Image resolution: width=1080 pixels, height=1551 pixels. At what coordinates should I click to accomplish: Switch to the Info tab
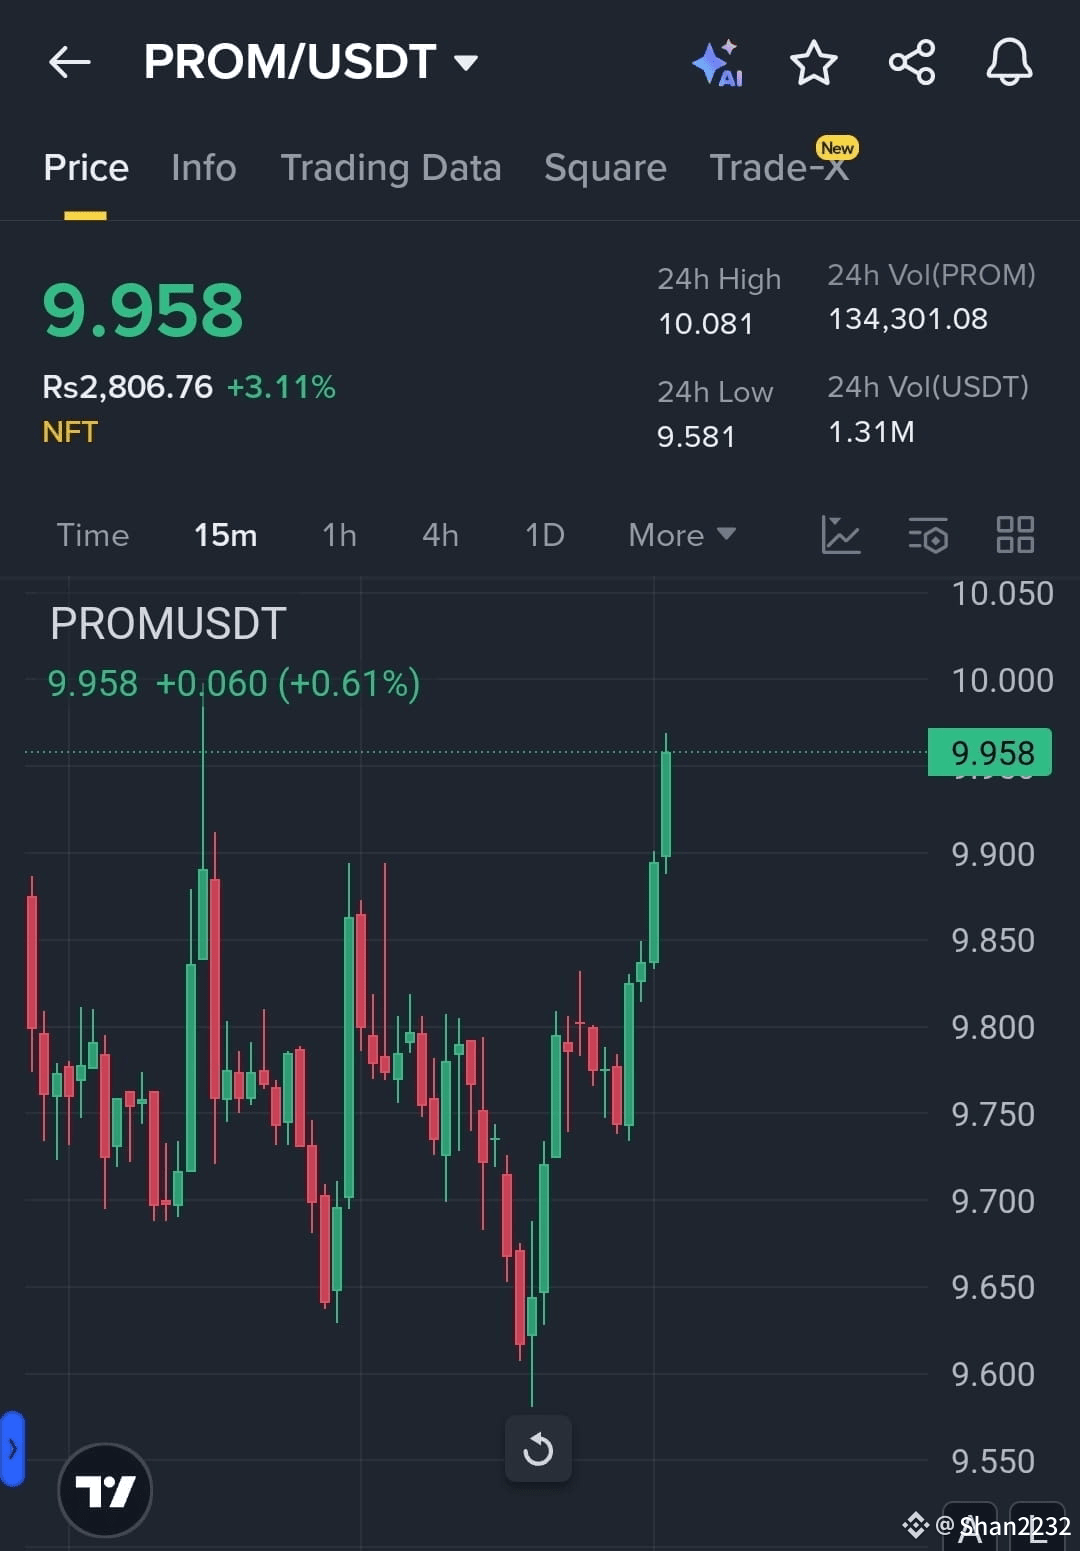pos(204,168)
